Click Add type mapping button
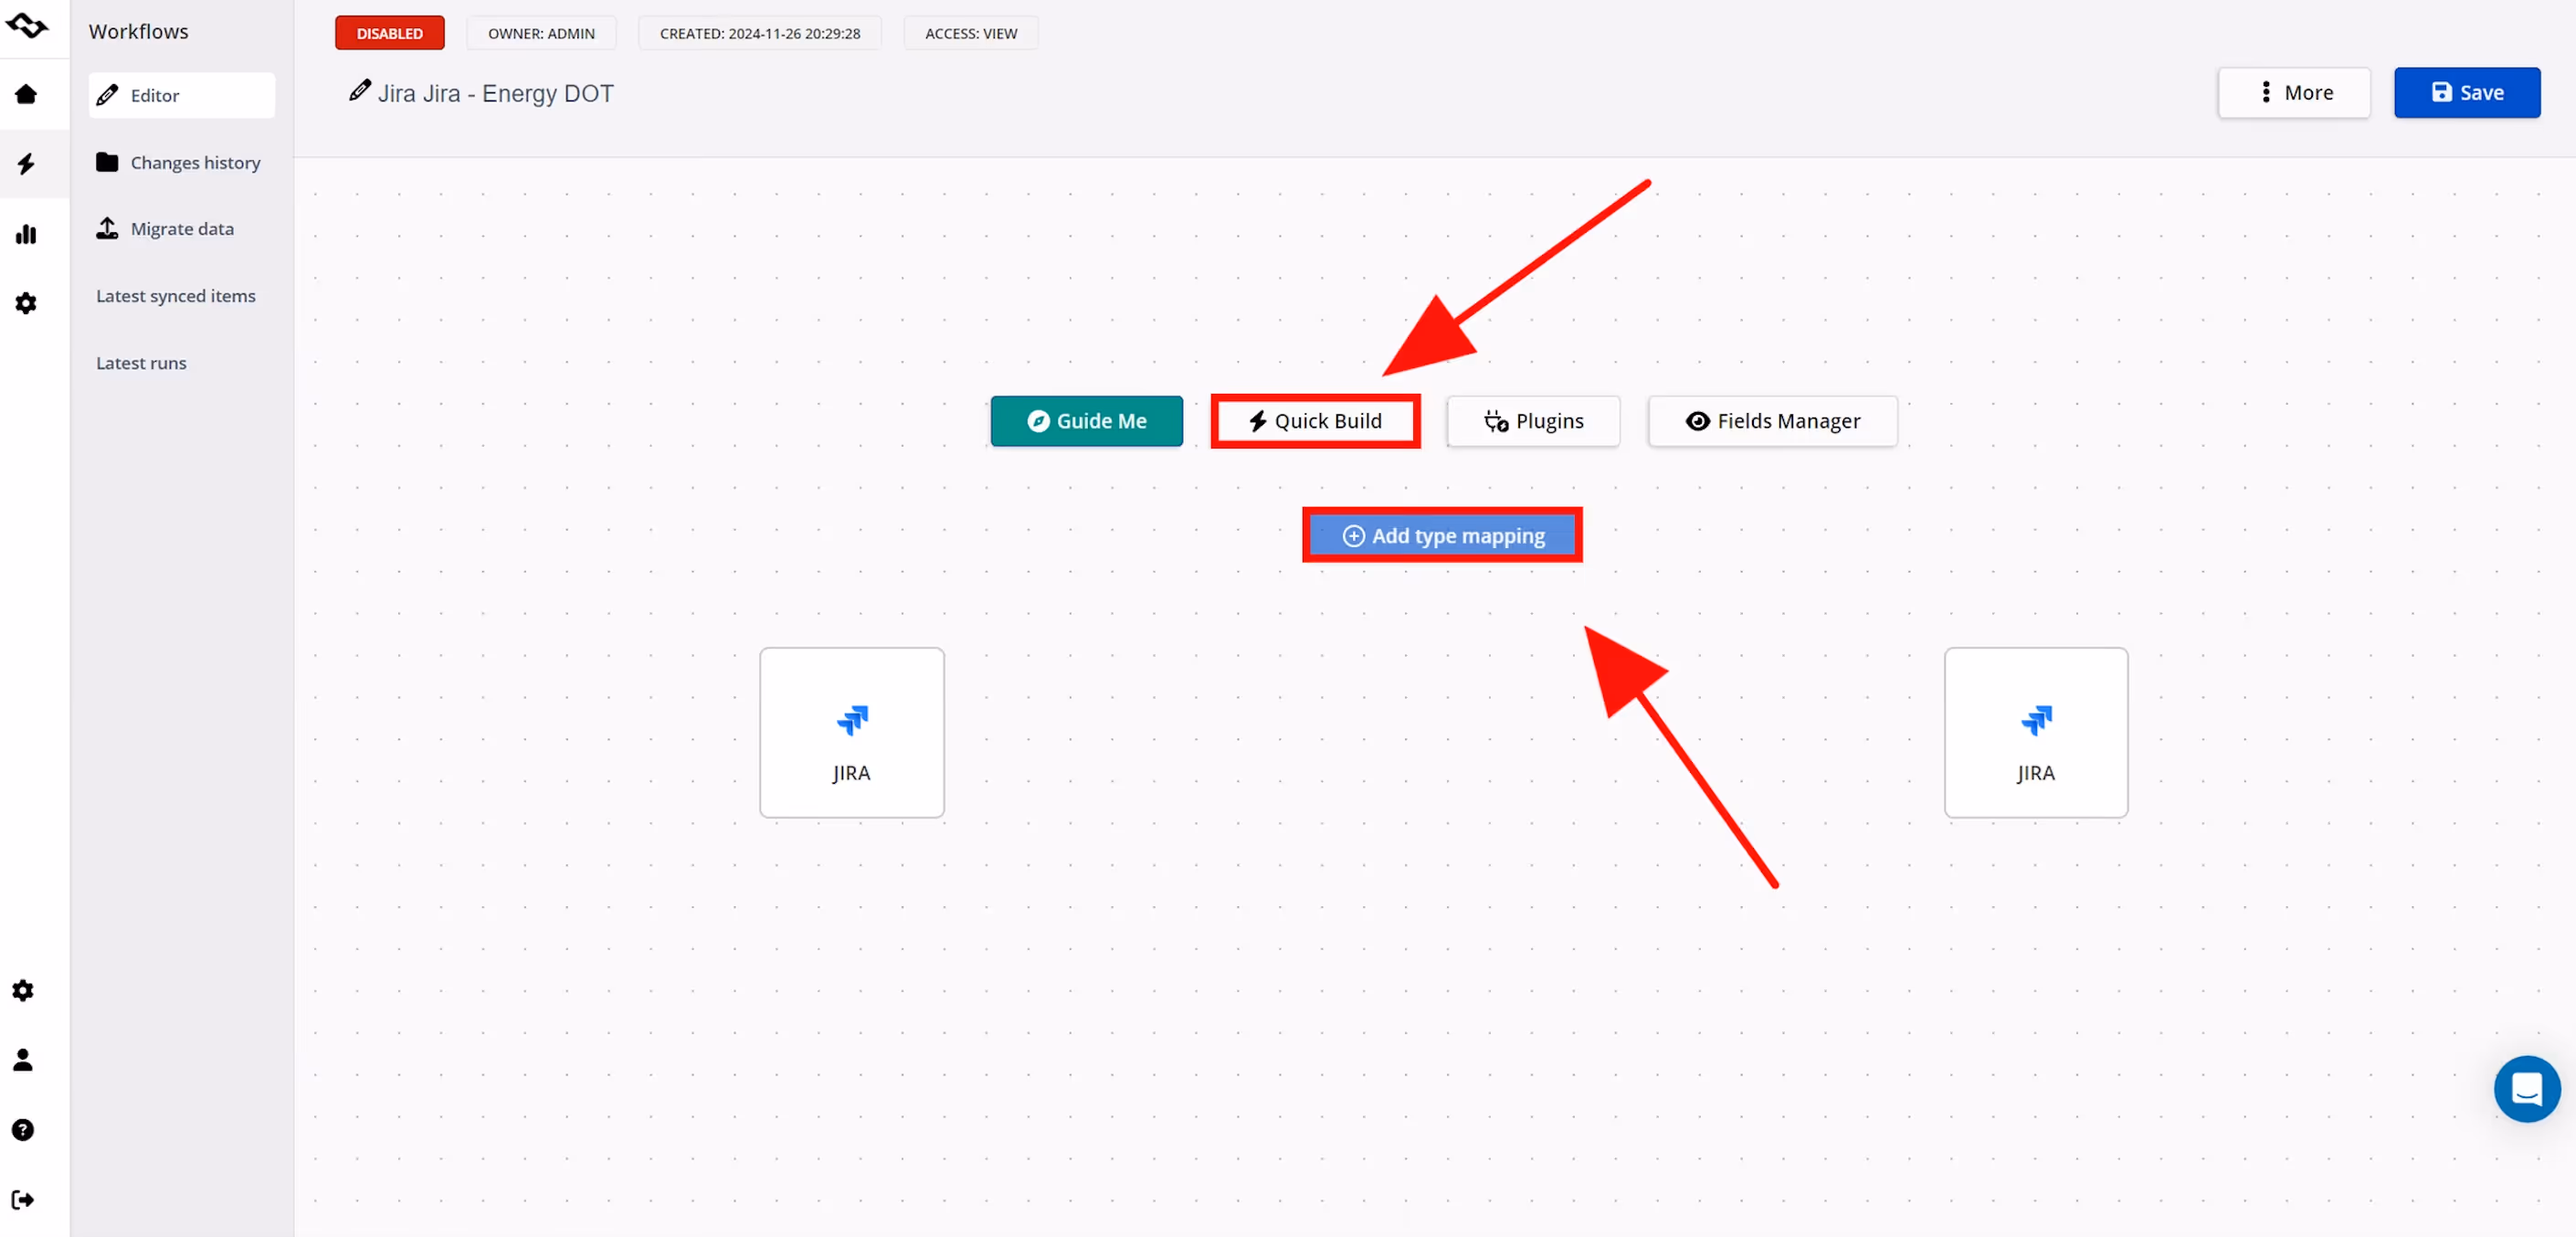 coord(1442,536)
